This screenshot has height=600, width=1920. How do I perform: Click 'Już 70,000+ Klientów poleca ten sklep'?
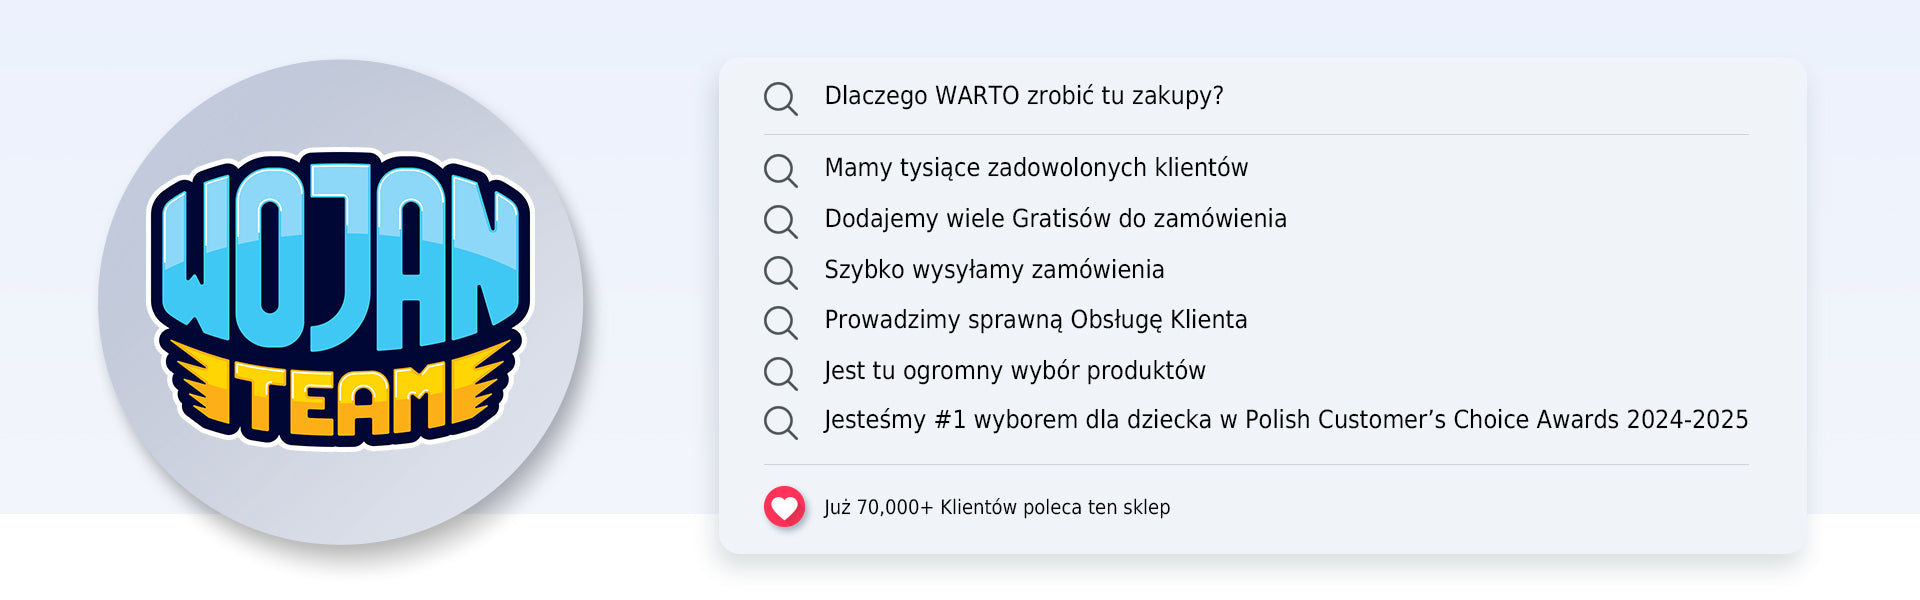[x=996, y=508]
